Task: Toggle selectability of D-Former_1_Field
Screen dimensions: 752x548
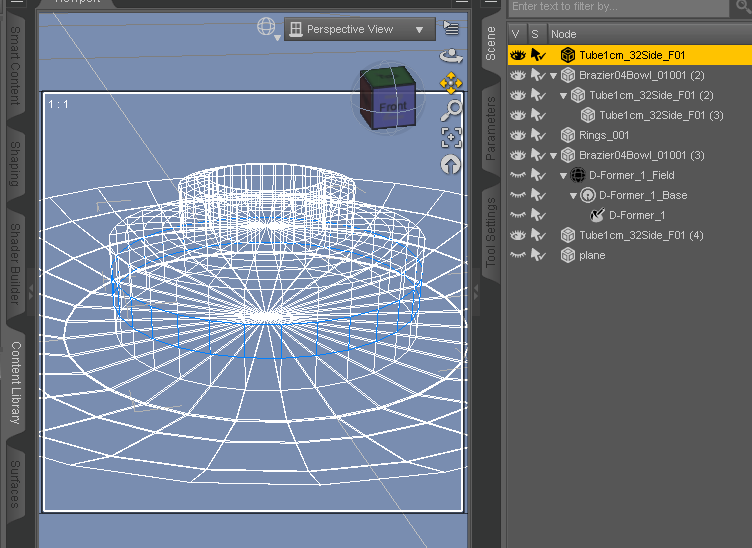Action: pyautogui.click(x=538, y=175)
